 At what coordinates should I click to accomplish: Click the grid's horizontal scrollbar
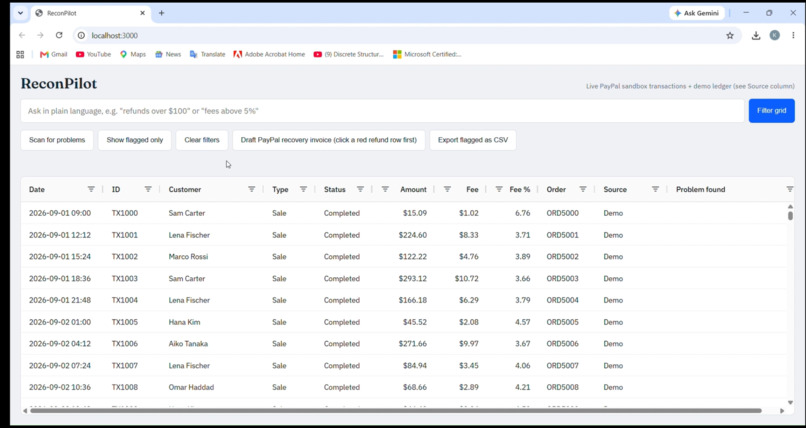(x=396, y=411)
